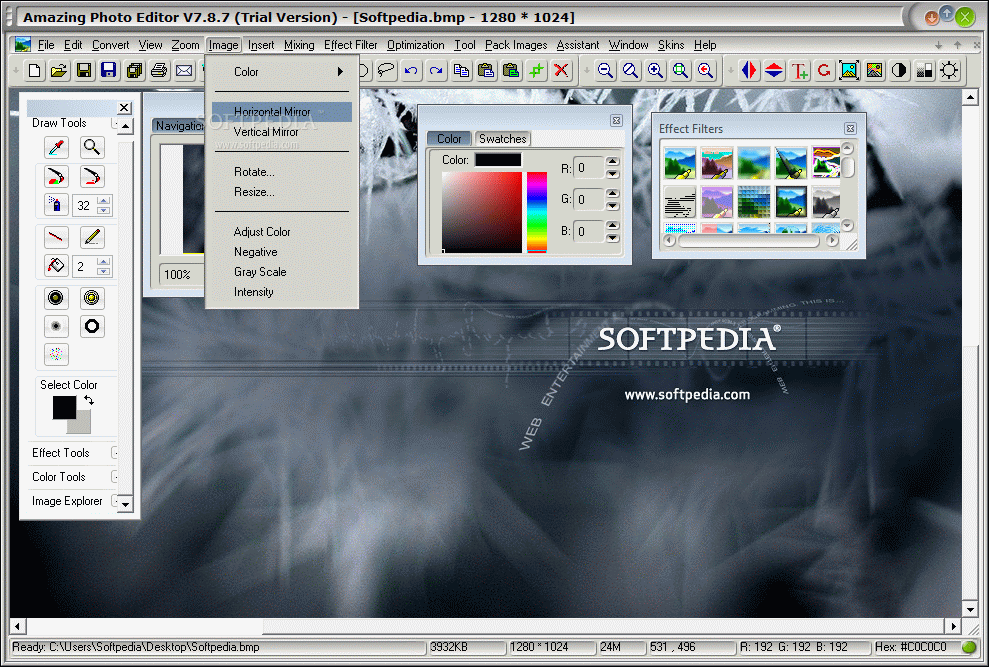
Task: Decrease the line width 2 stepper
Action: 104,271
